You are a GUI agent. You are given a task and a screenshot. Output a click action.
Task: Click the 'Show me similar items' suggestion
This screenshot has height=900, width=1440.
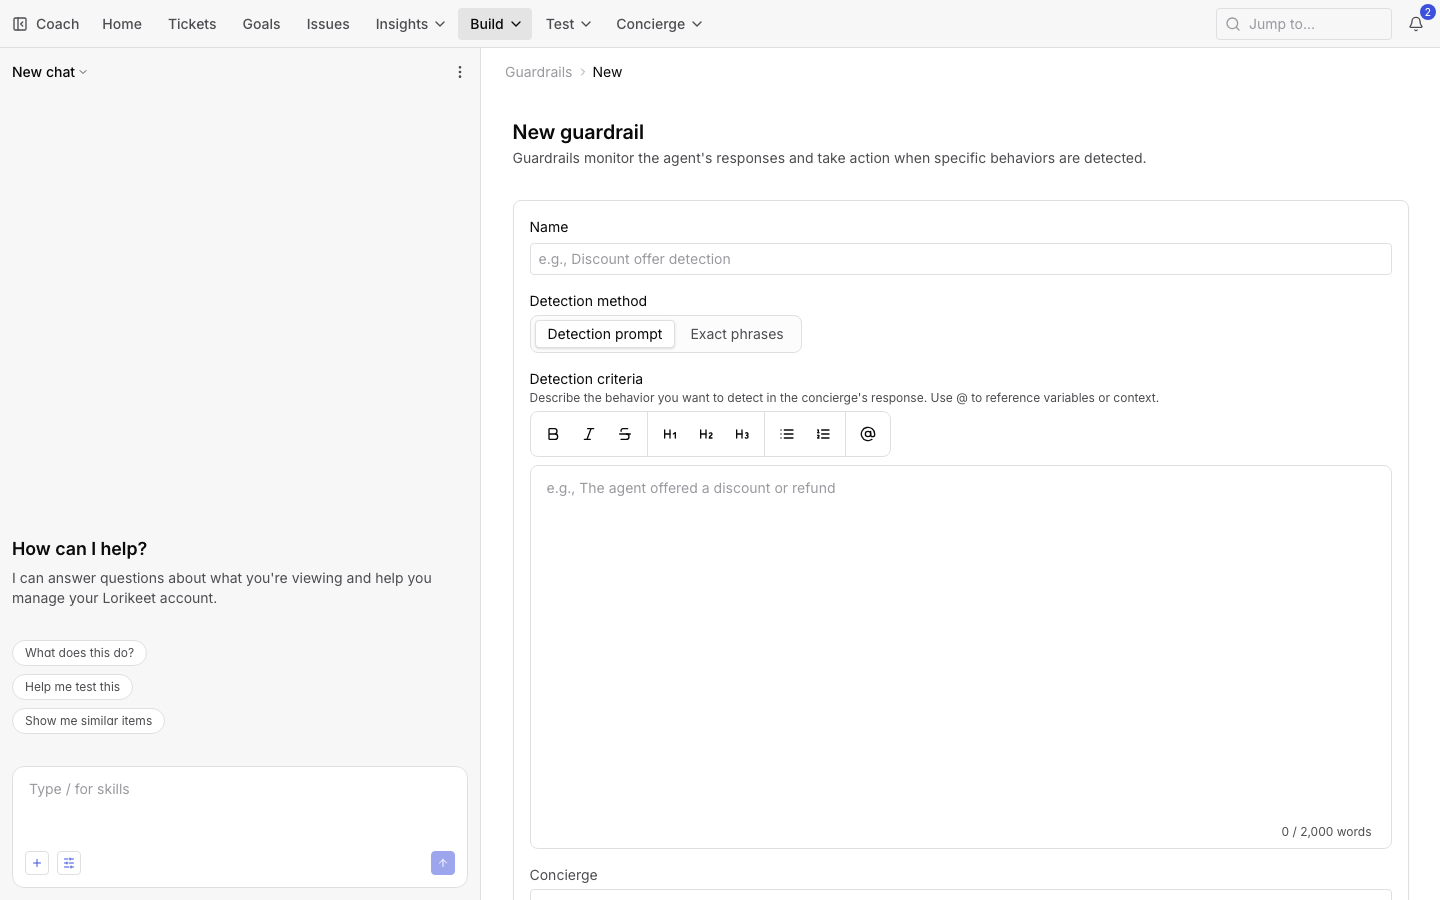tap(88, 721)
